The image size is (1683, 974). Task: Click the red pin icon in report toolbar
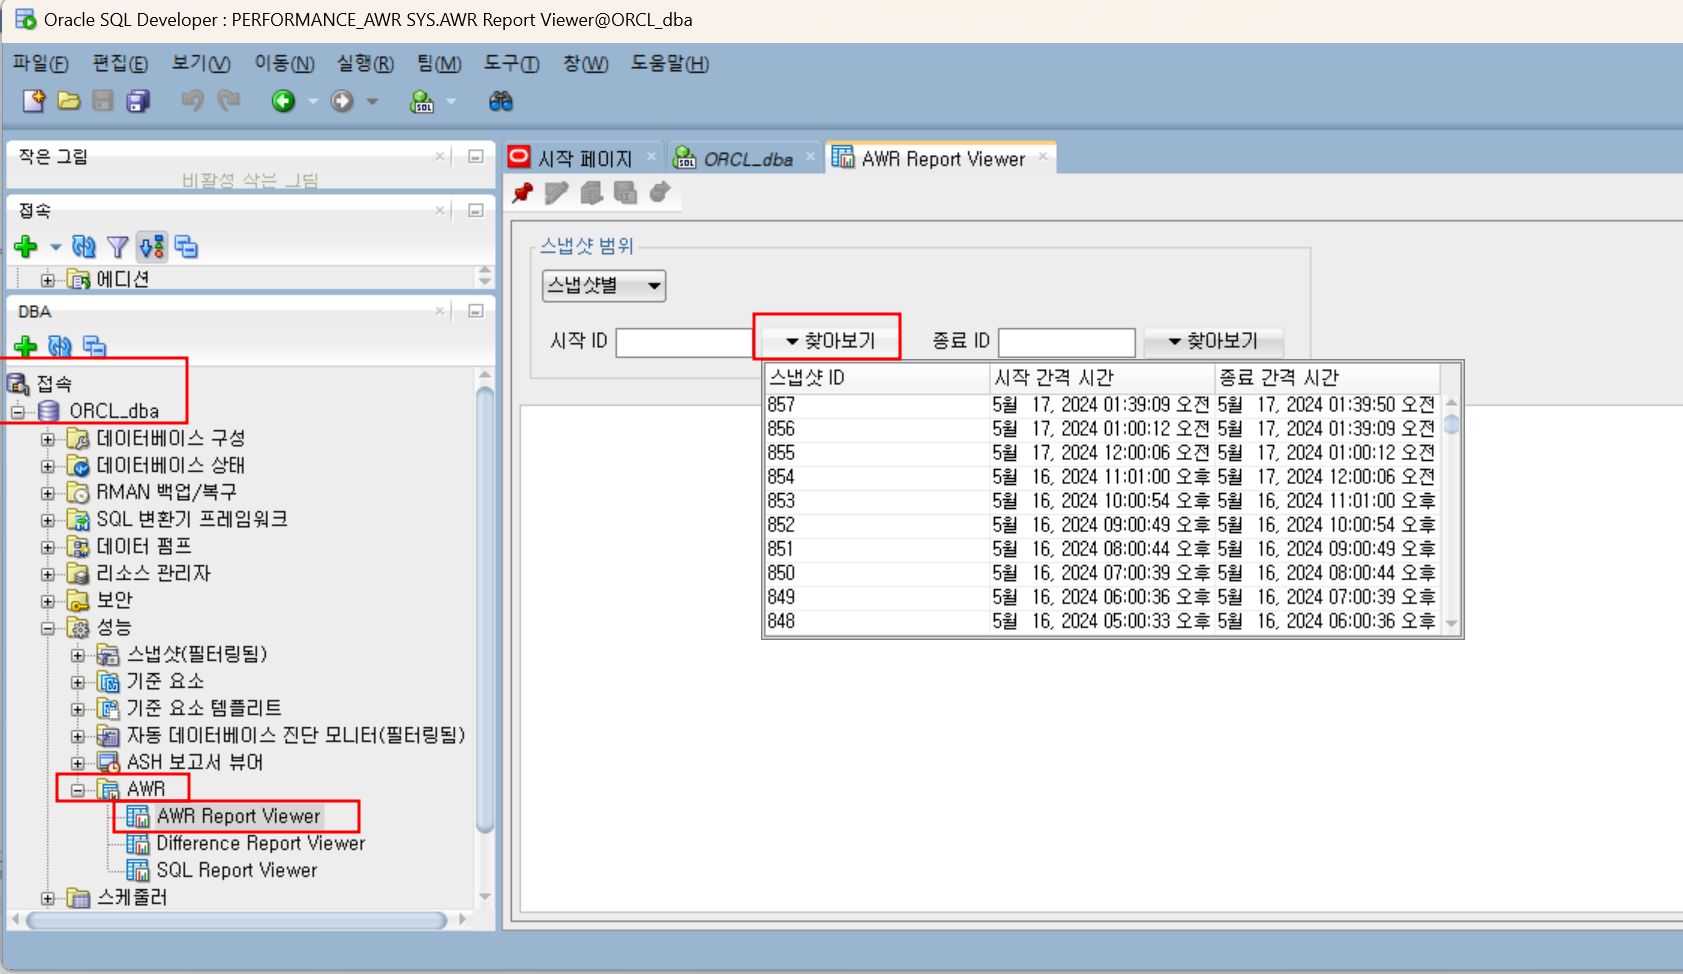[x=522, y=193]
